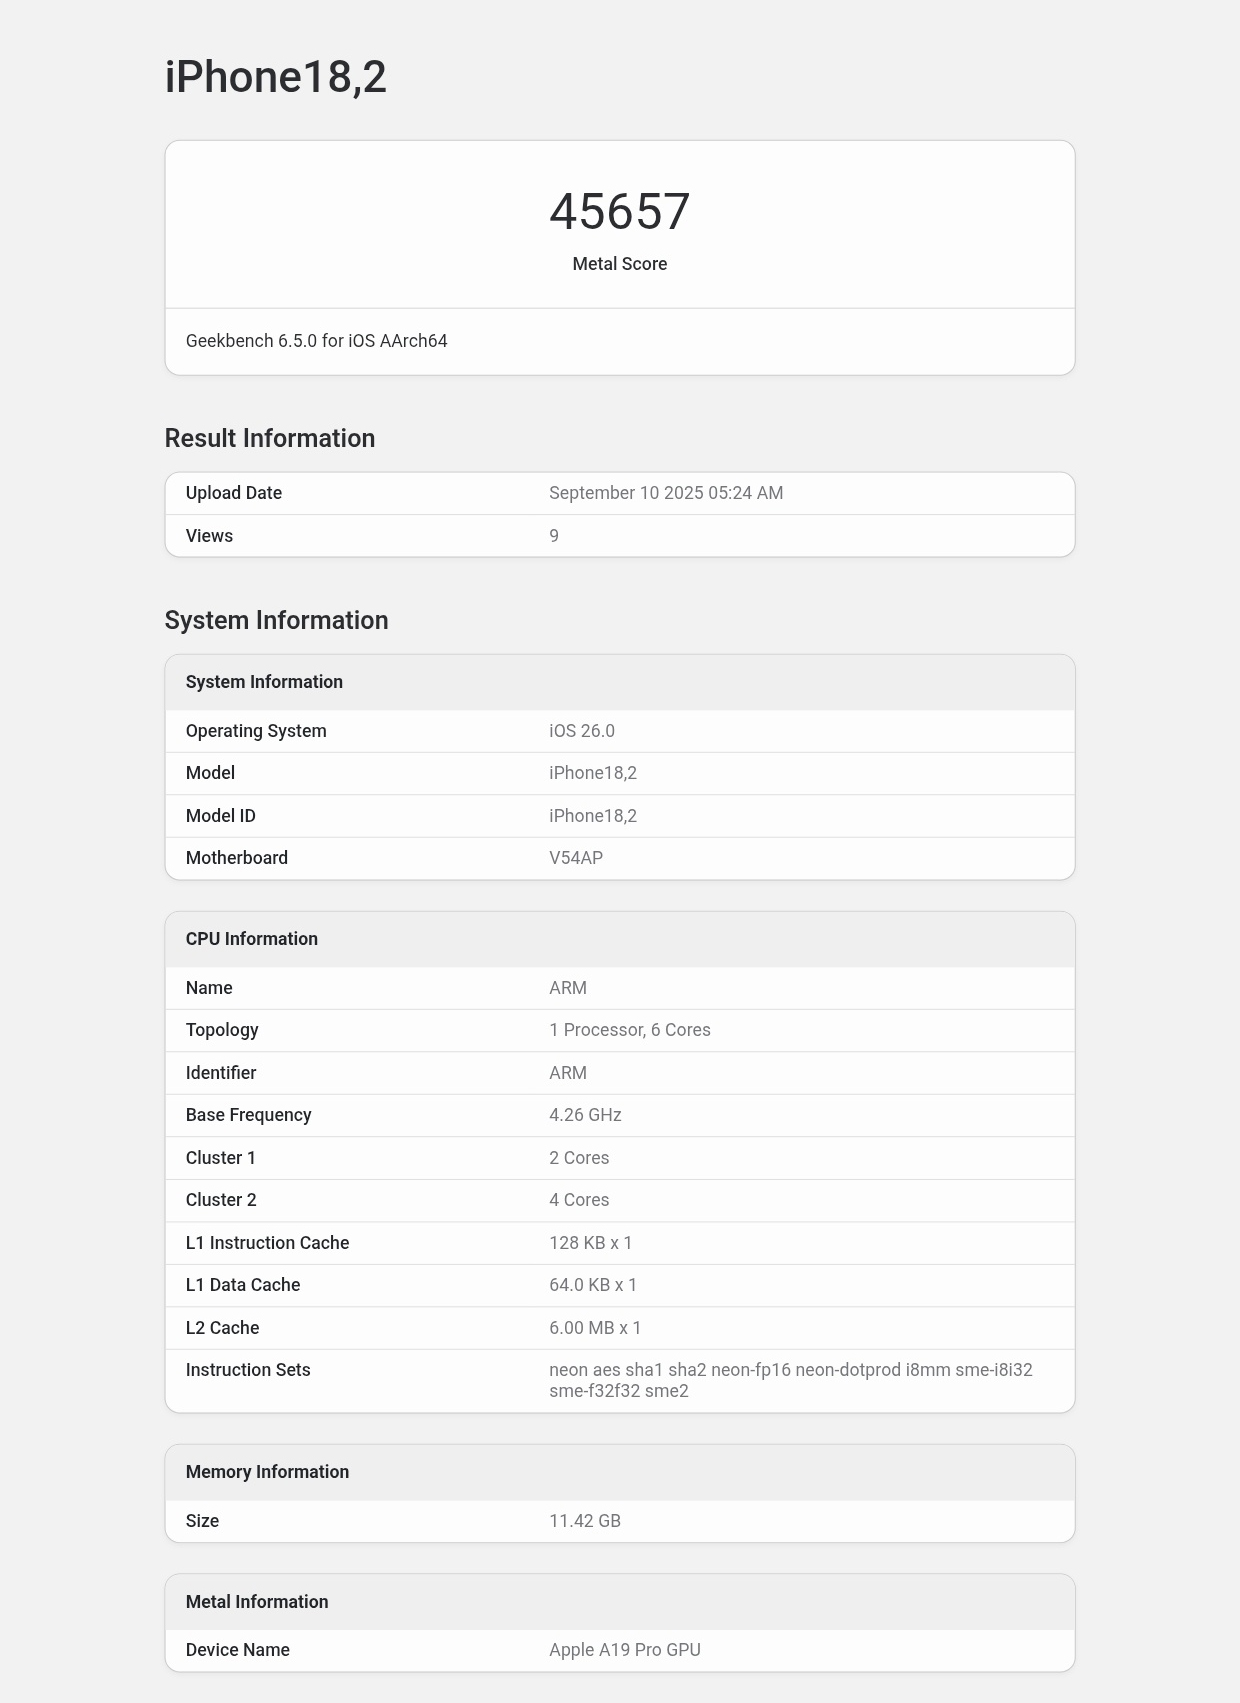
Task: Click the Upload Date value September 10 2025
Action: [665, 493]
